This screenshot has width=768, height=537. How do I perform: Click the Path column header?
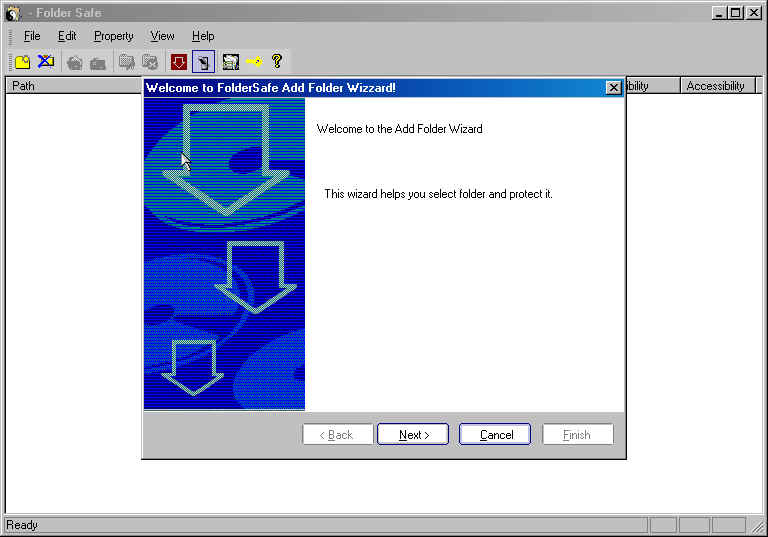(x=73, y=86)
